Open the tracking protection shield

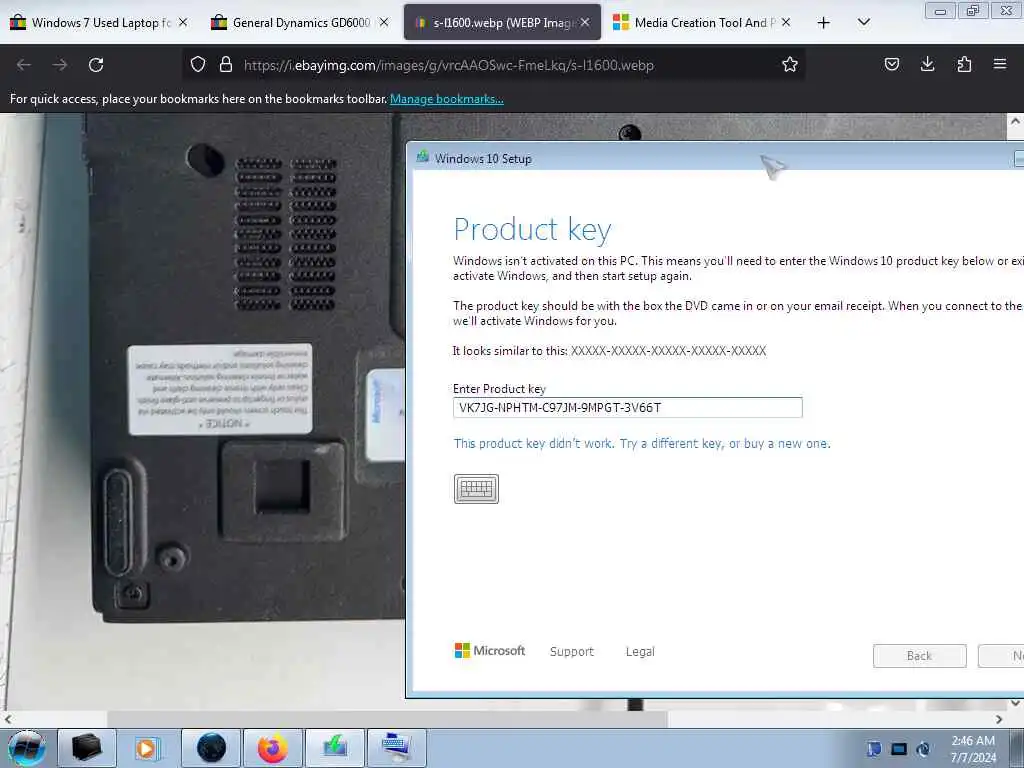click(198, 65)
